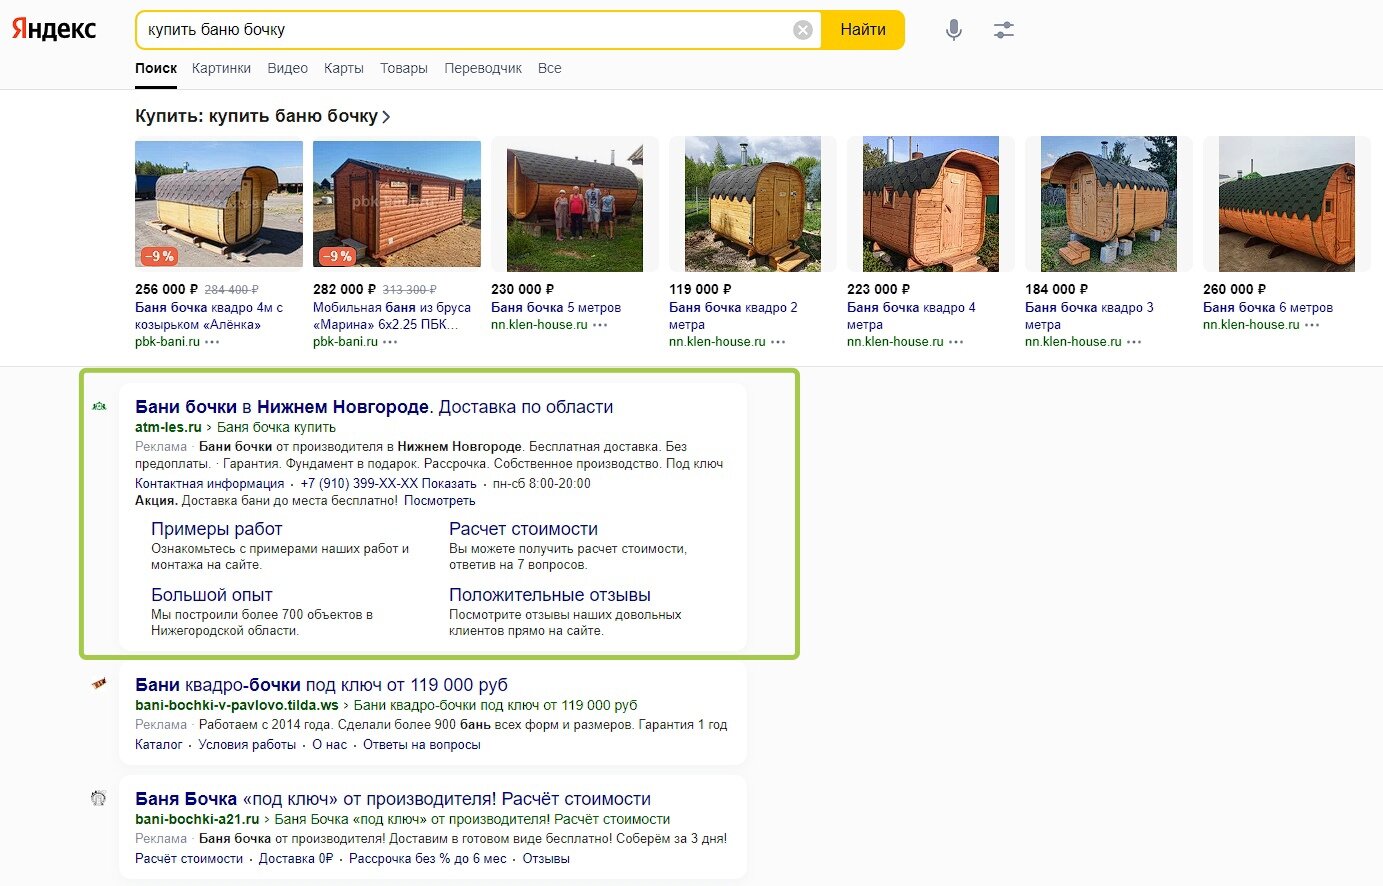Click the Яндекс logo

[54, 29]
